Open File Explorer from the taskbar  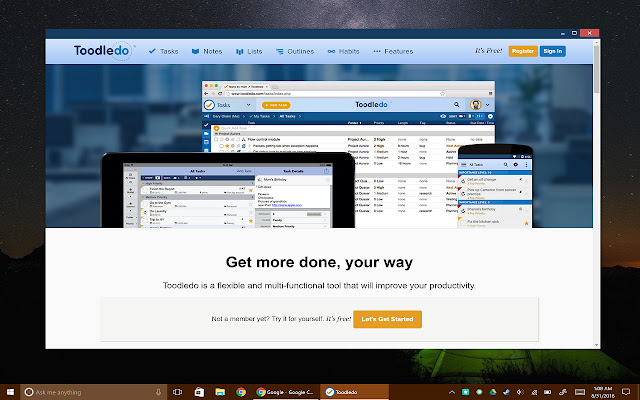(220, 392)
